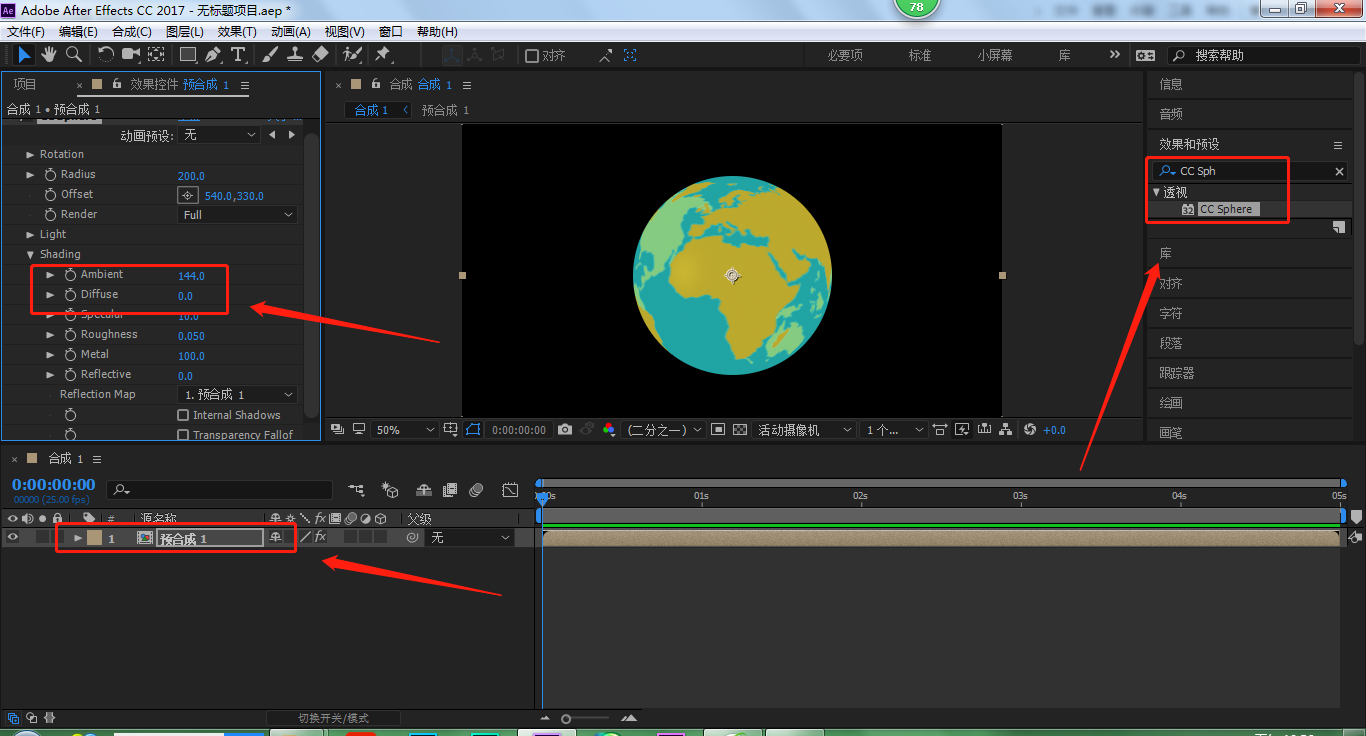
Task: Open the 50% magnification dropdown
Action: point(405,429)
